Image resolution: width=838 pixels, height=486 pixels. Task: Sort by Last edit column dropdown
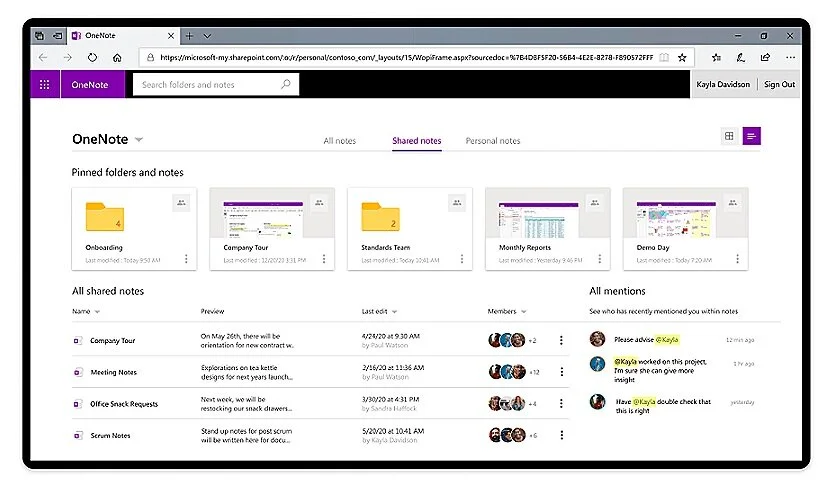pyautogui.click(x=394, y=312)
